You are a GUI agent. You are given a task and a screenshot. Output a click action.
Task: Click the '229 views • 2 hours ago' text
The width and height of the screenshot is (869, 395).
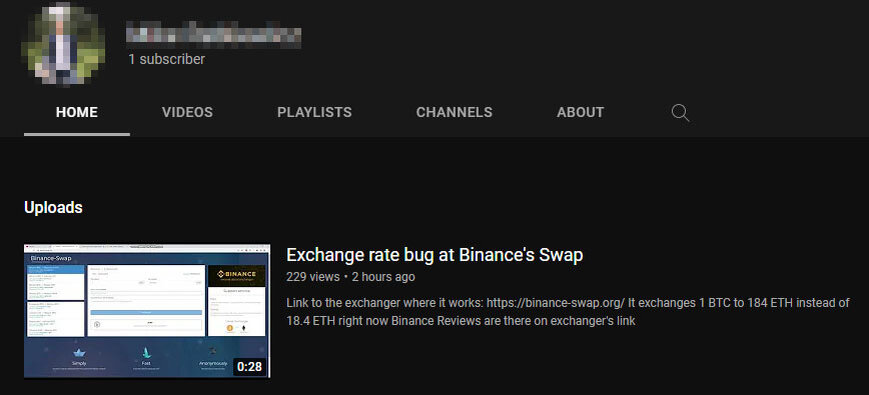point(350,276)
